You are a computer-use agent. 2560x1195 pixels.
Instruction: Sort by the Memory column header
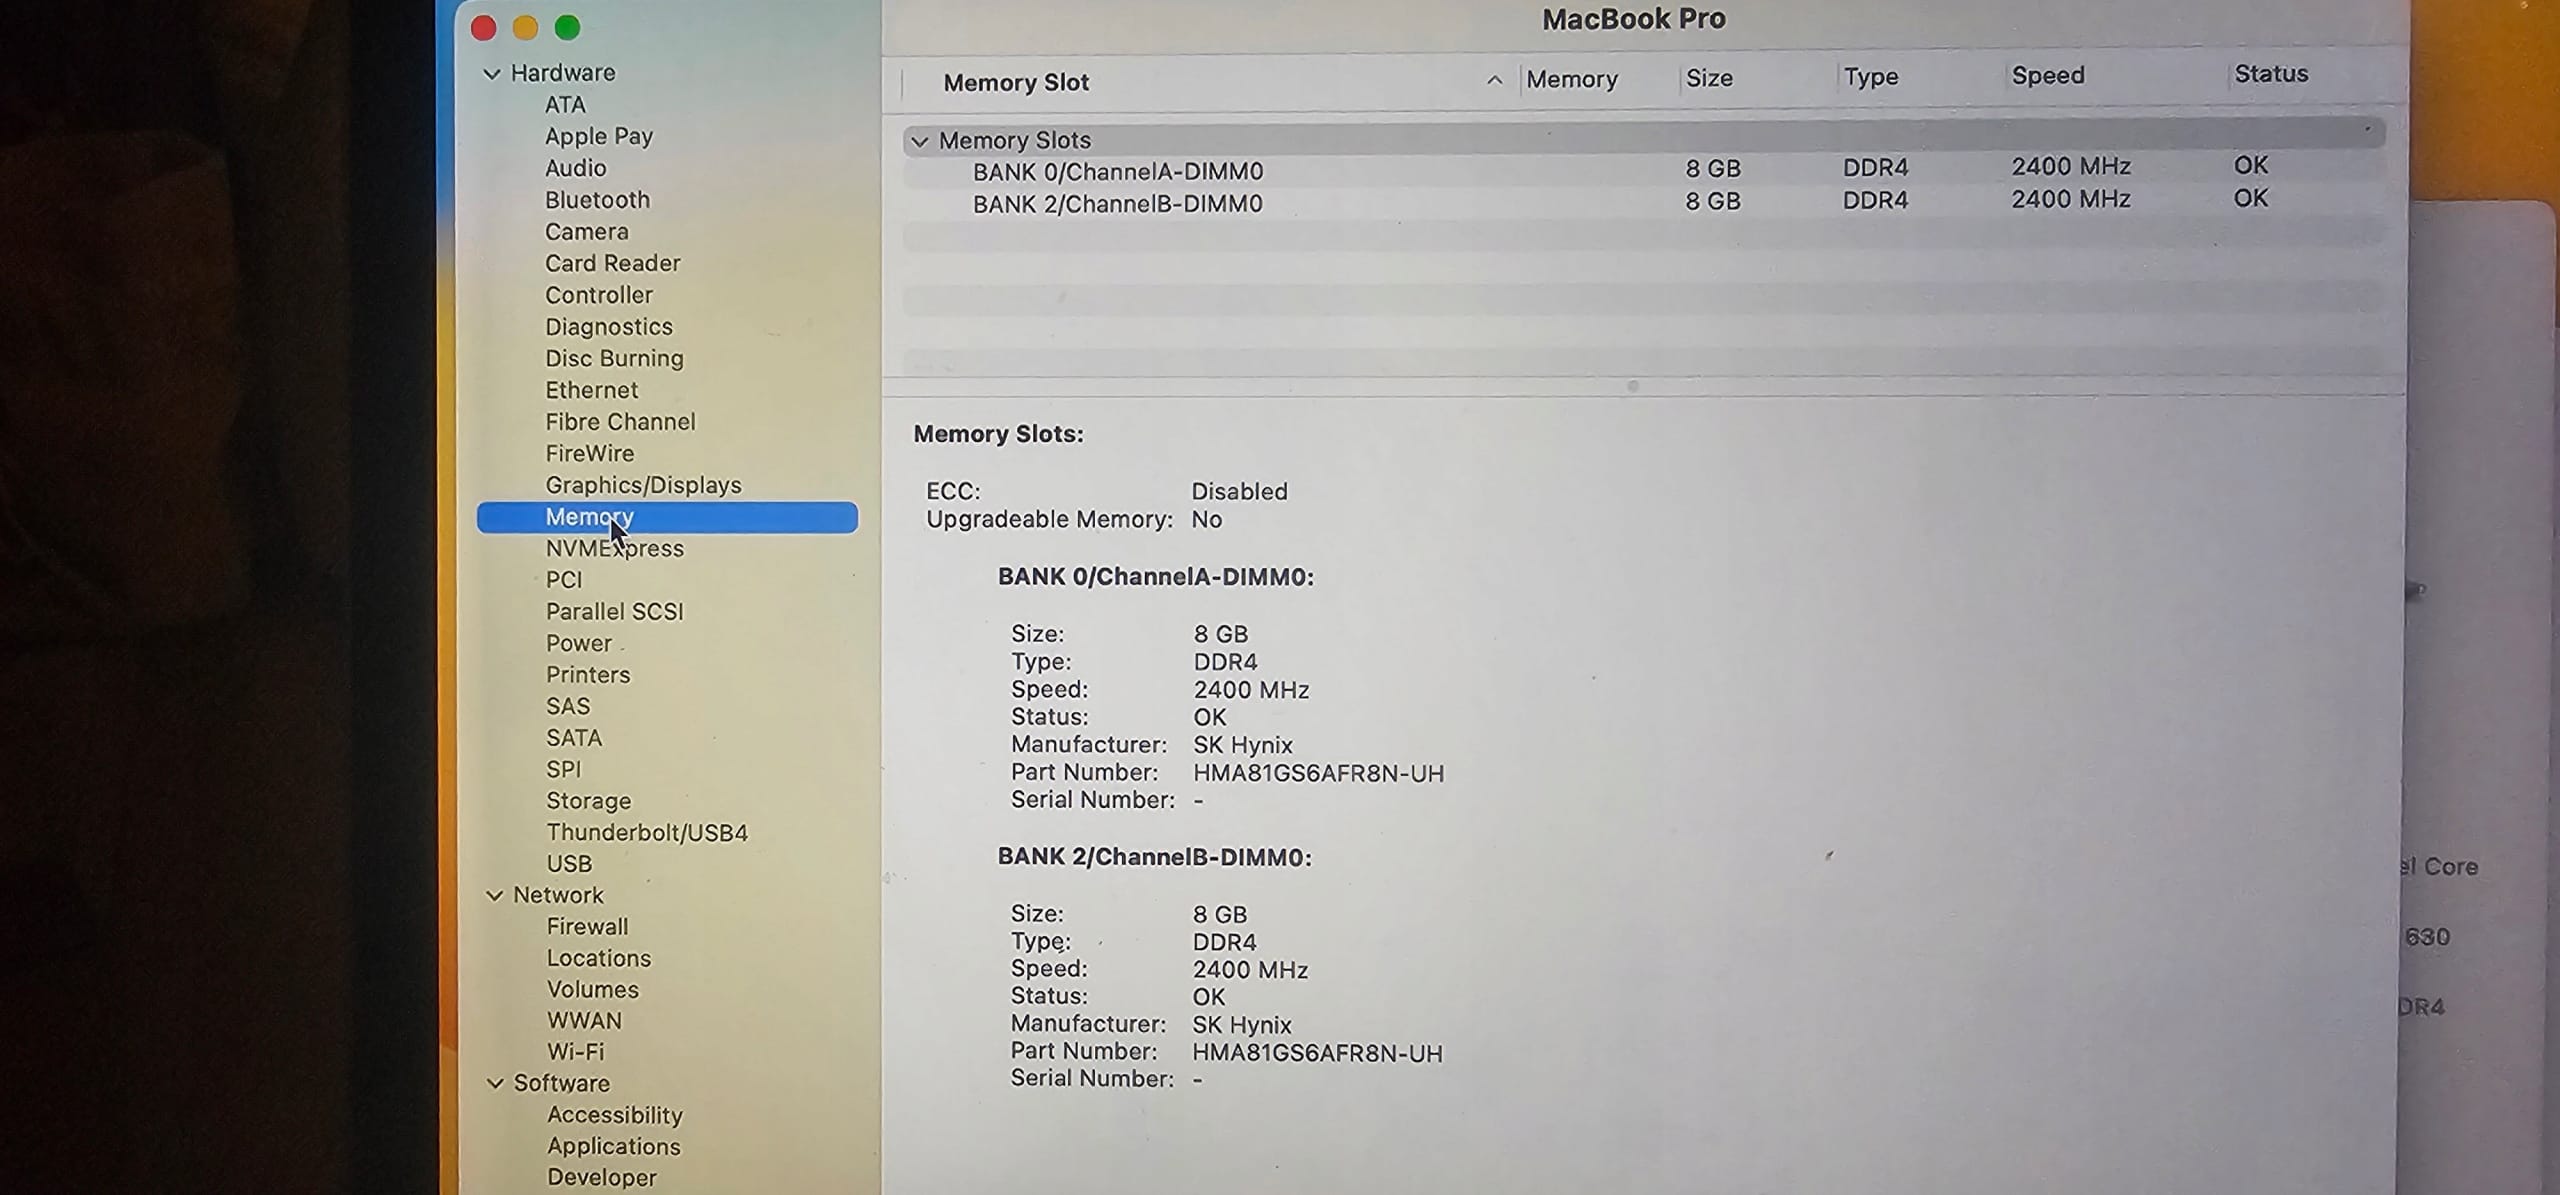[x=1571, y=80]
